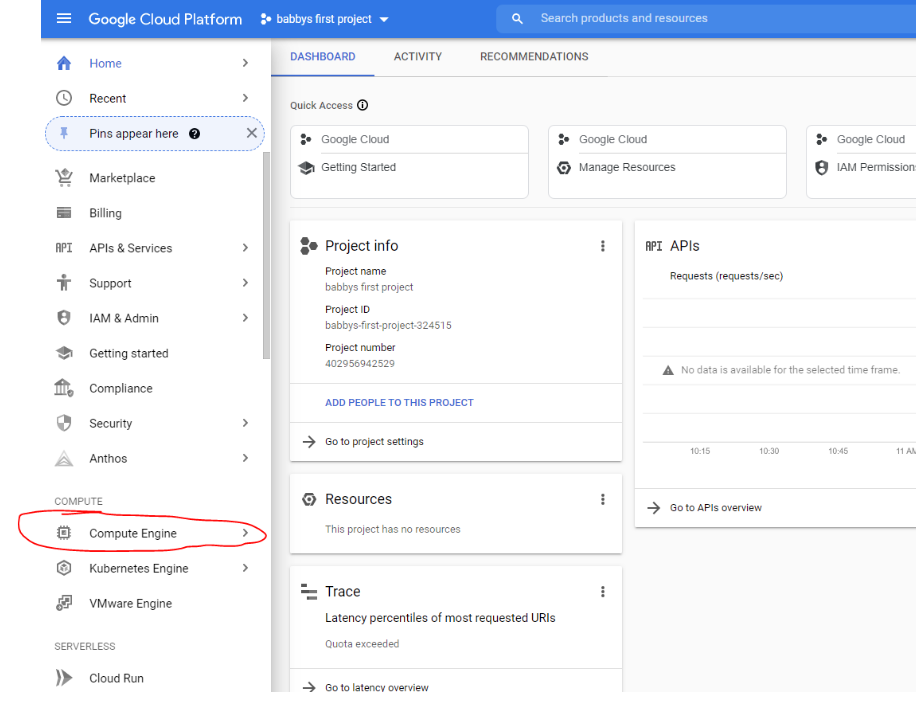The width and height of the screenshot is (916, 721).
Task: Open Resources card options menu
Action: point(603,500)
